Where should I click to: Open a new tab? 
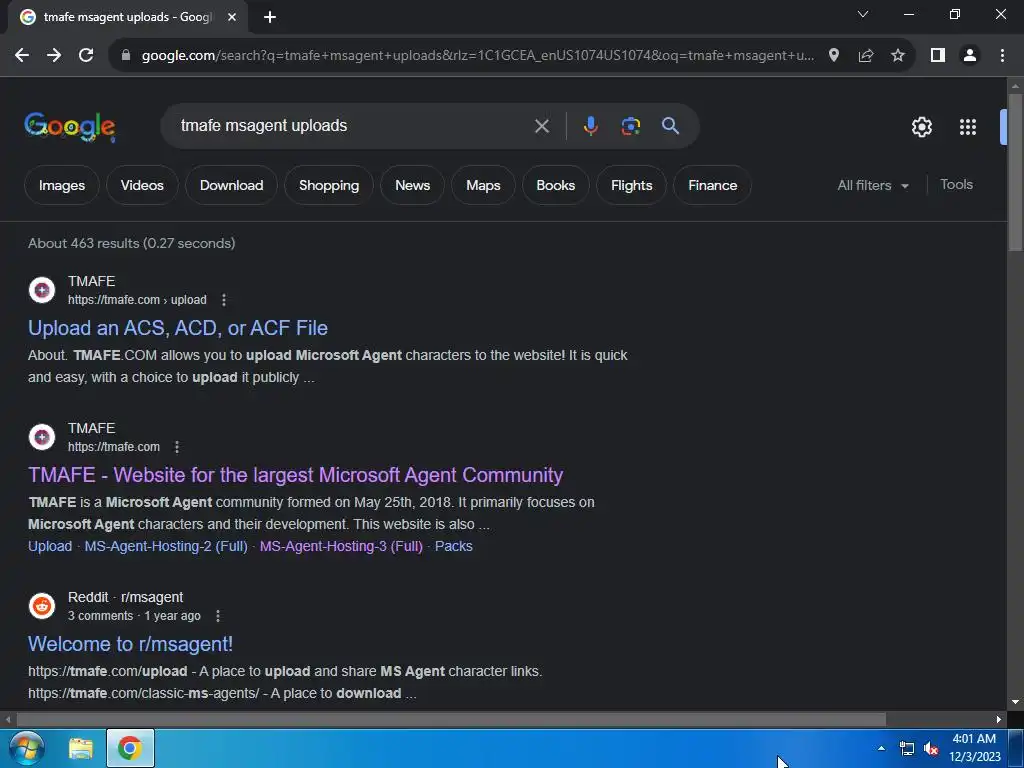pyautogui.click(x=270, y=17)
